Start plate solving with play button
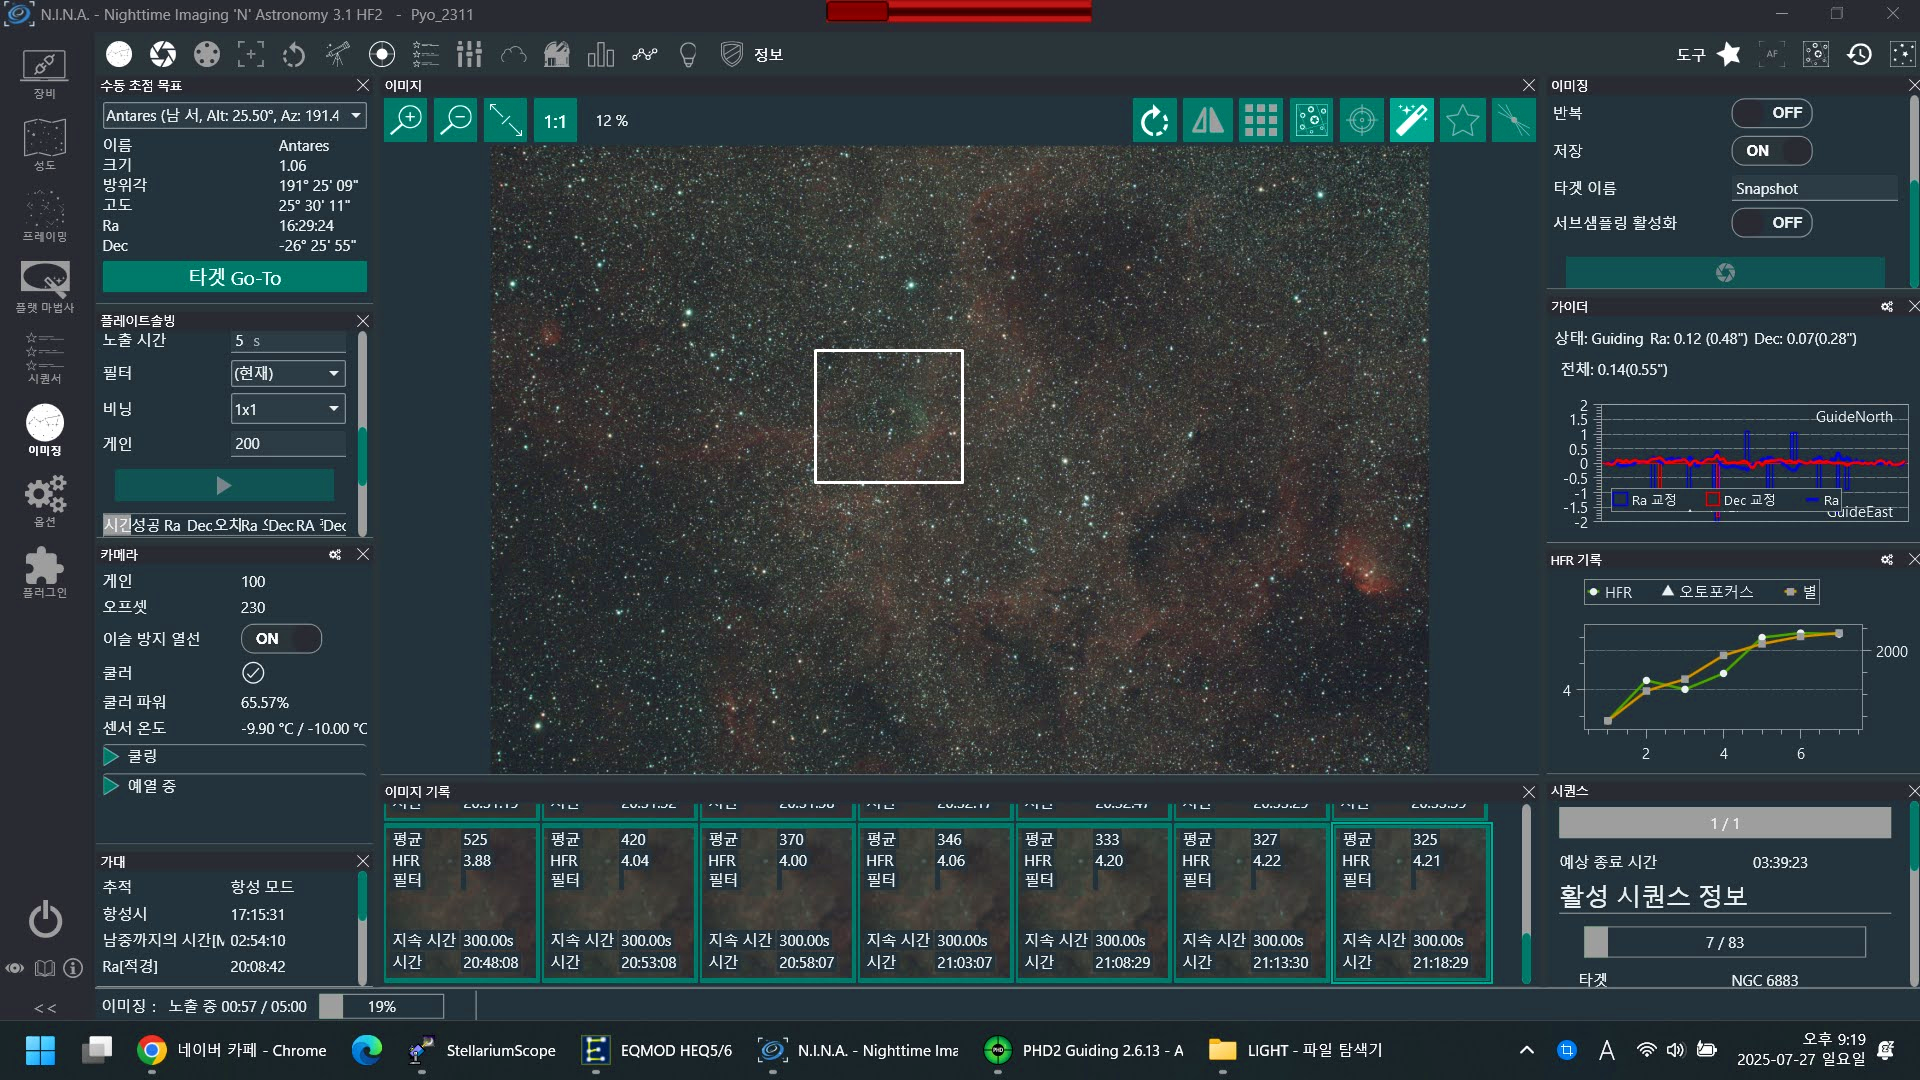 coord(224,485)
